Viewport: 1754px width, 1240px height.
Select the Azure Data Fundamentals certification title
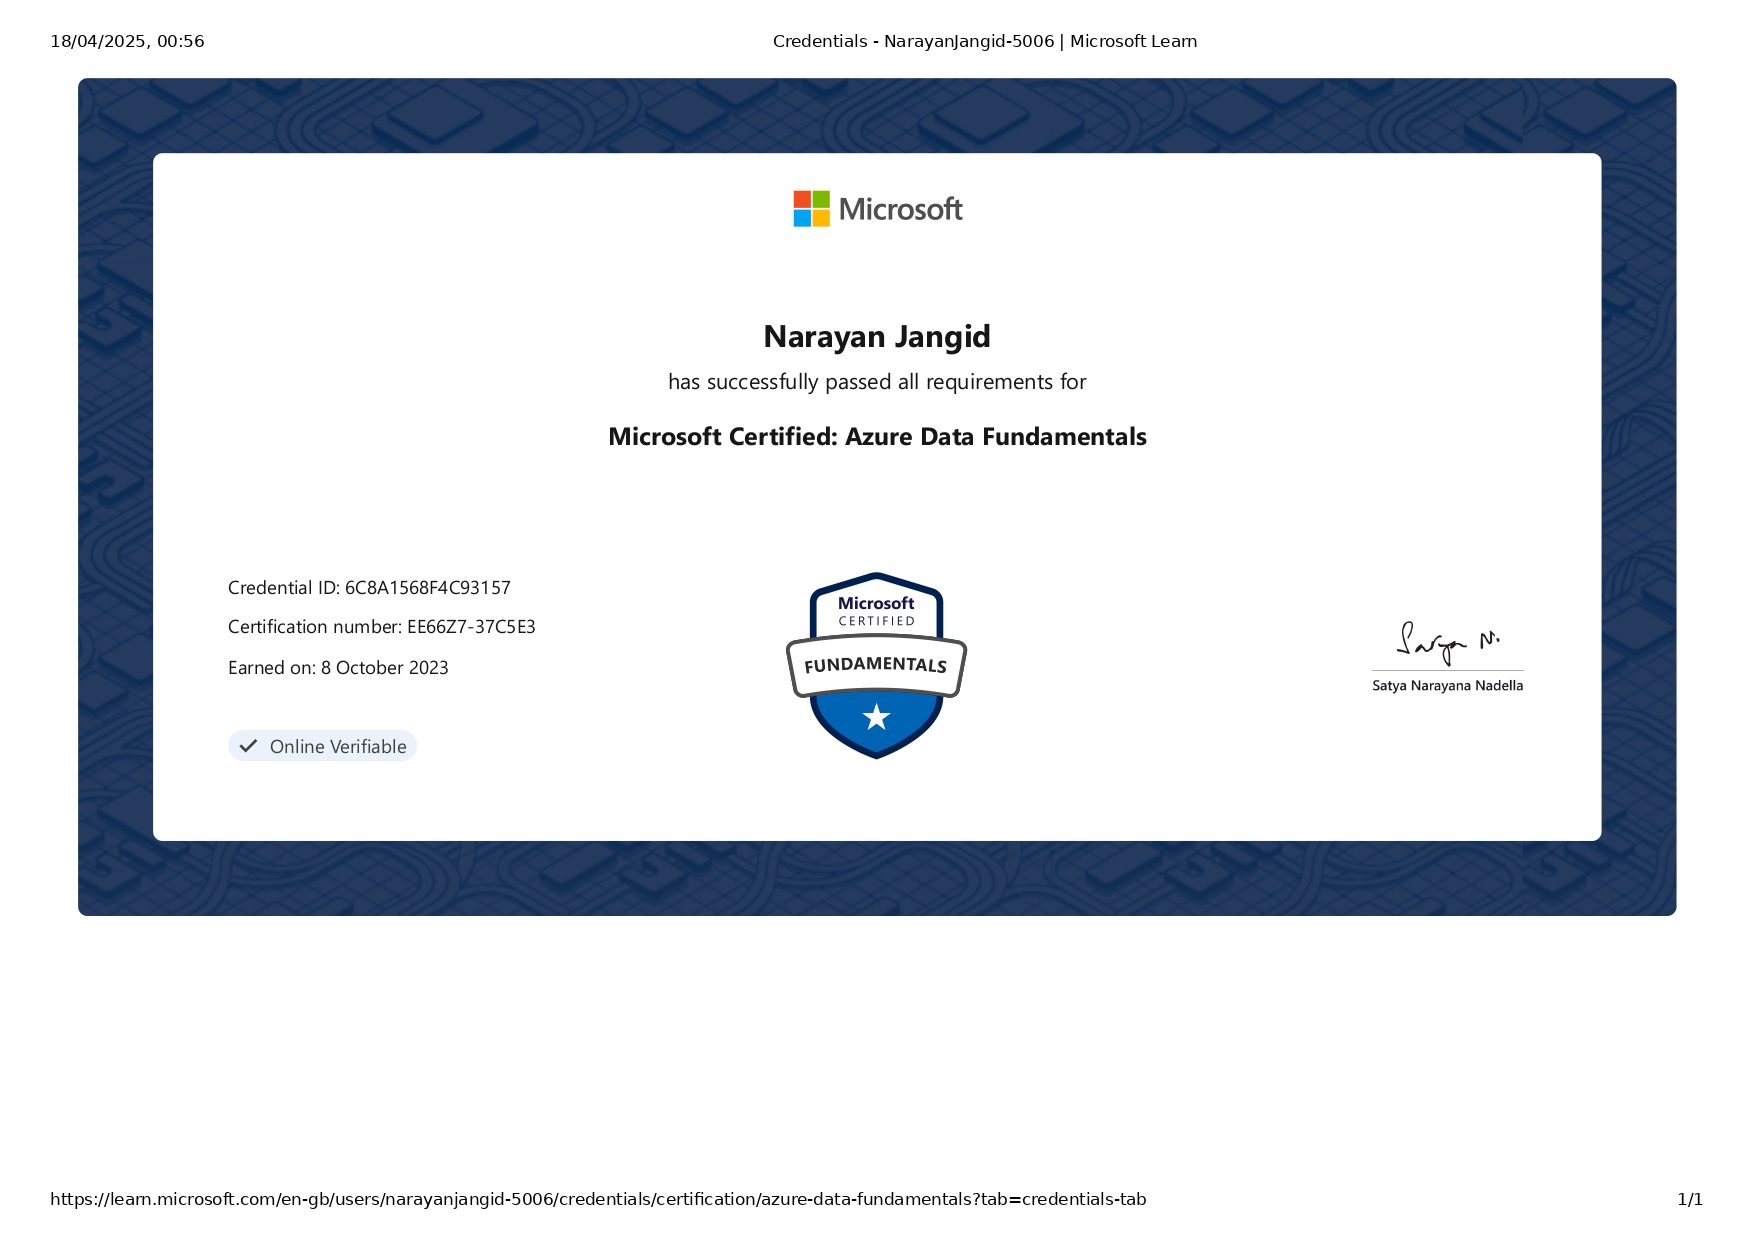point(877,437)
